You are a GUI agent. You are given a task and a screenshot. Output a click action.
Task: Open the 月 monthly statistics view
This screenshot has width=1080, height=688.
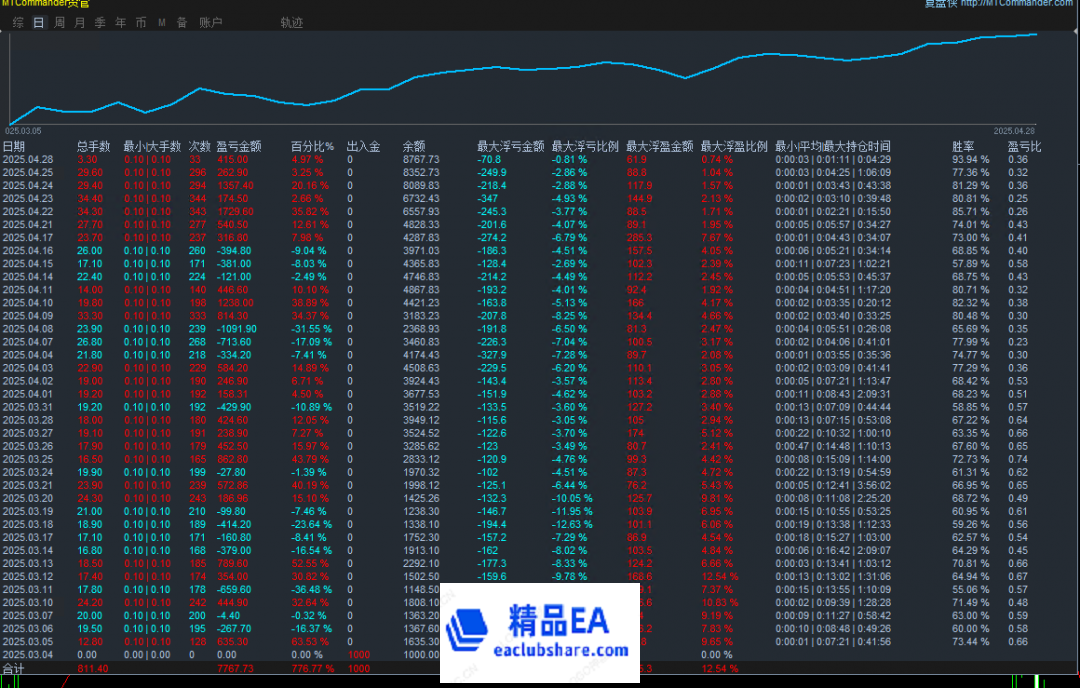click(x=78, y=21)
